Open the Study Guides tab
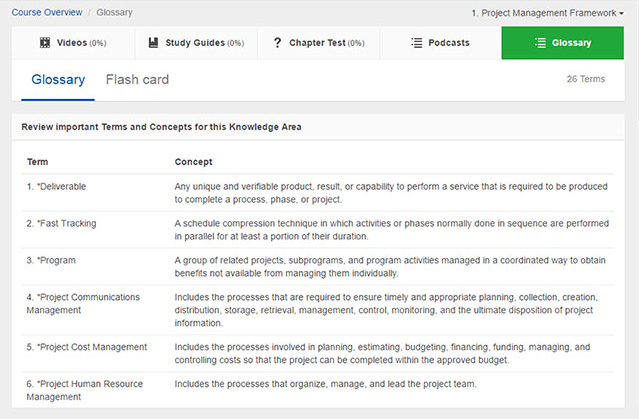Viewport: 639px width, 419px height. point(196,43)
